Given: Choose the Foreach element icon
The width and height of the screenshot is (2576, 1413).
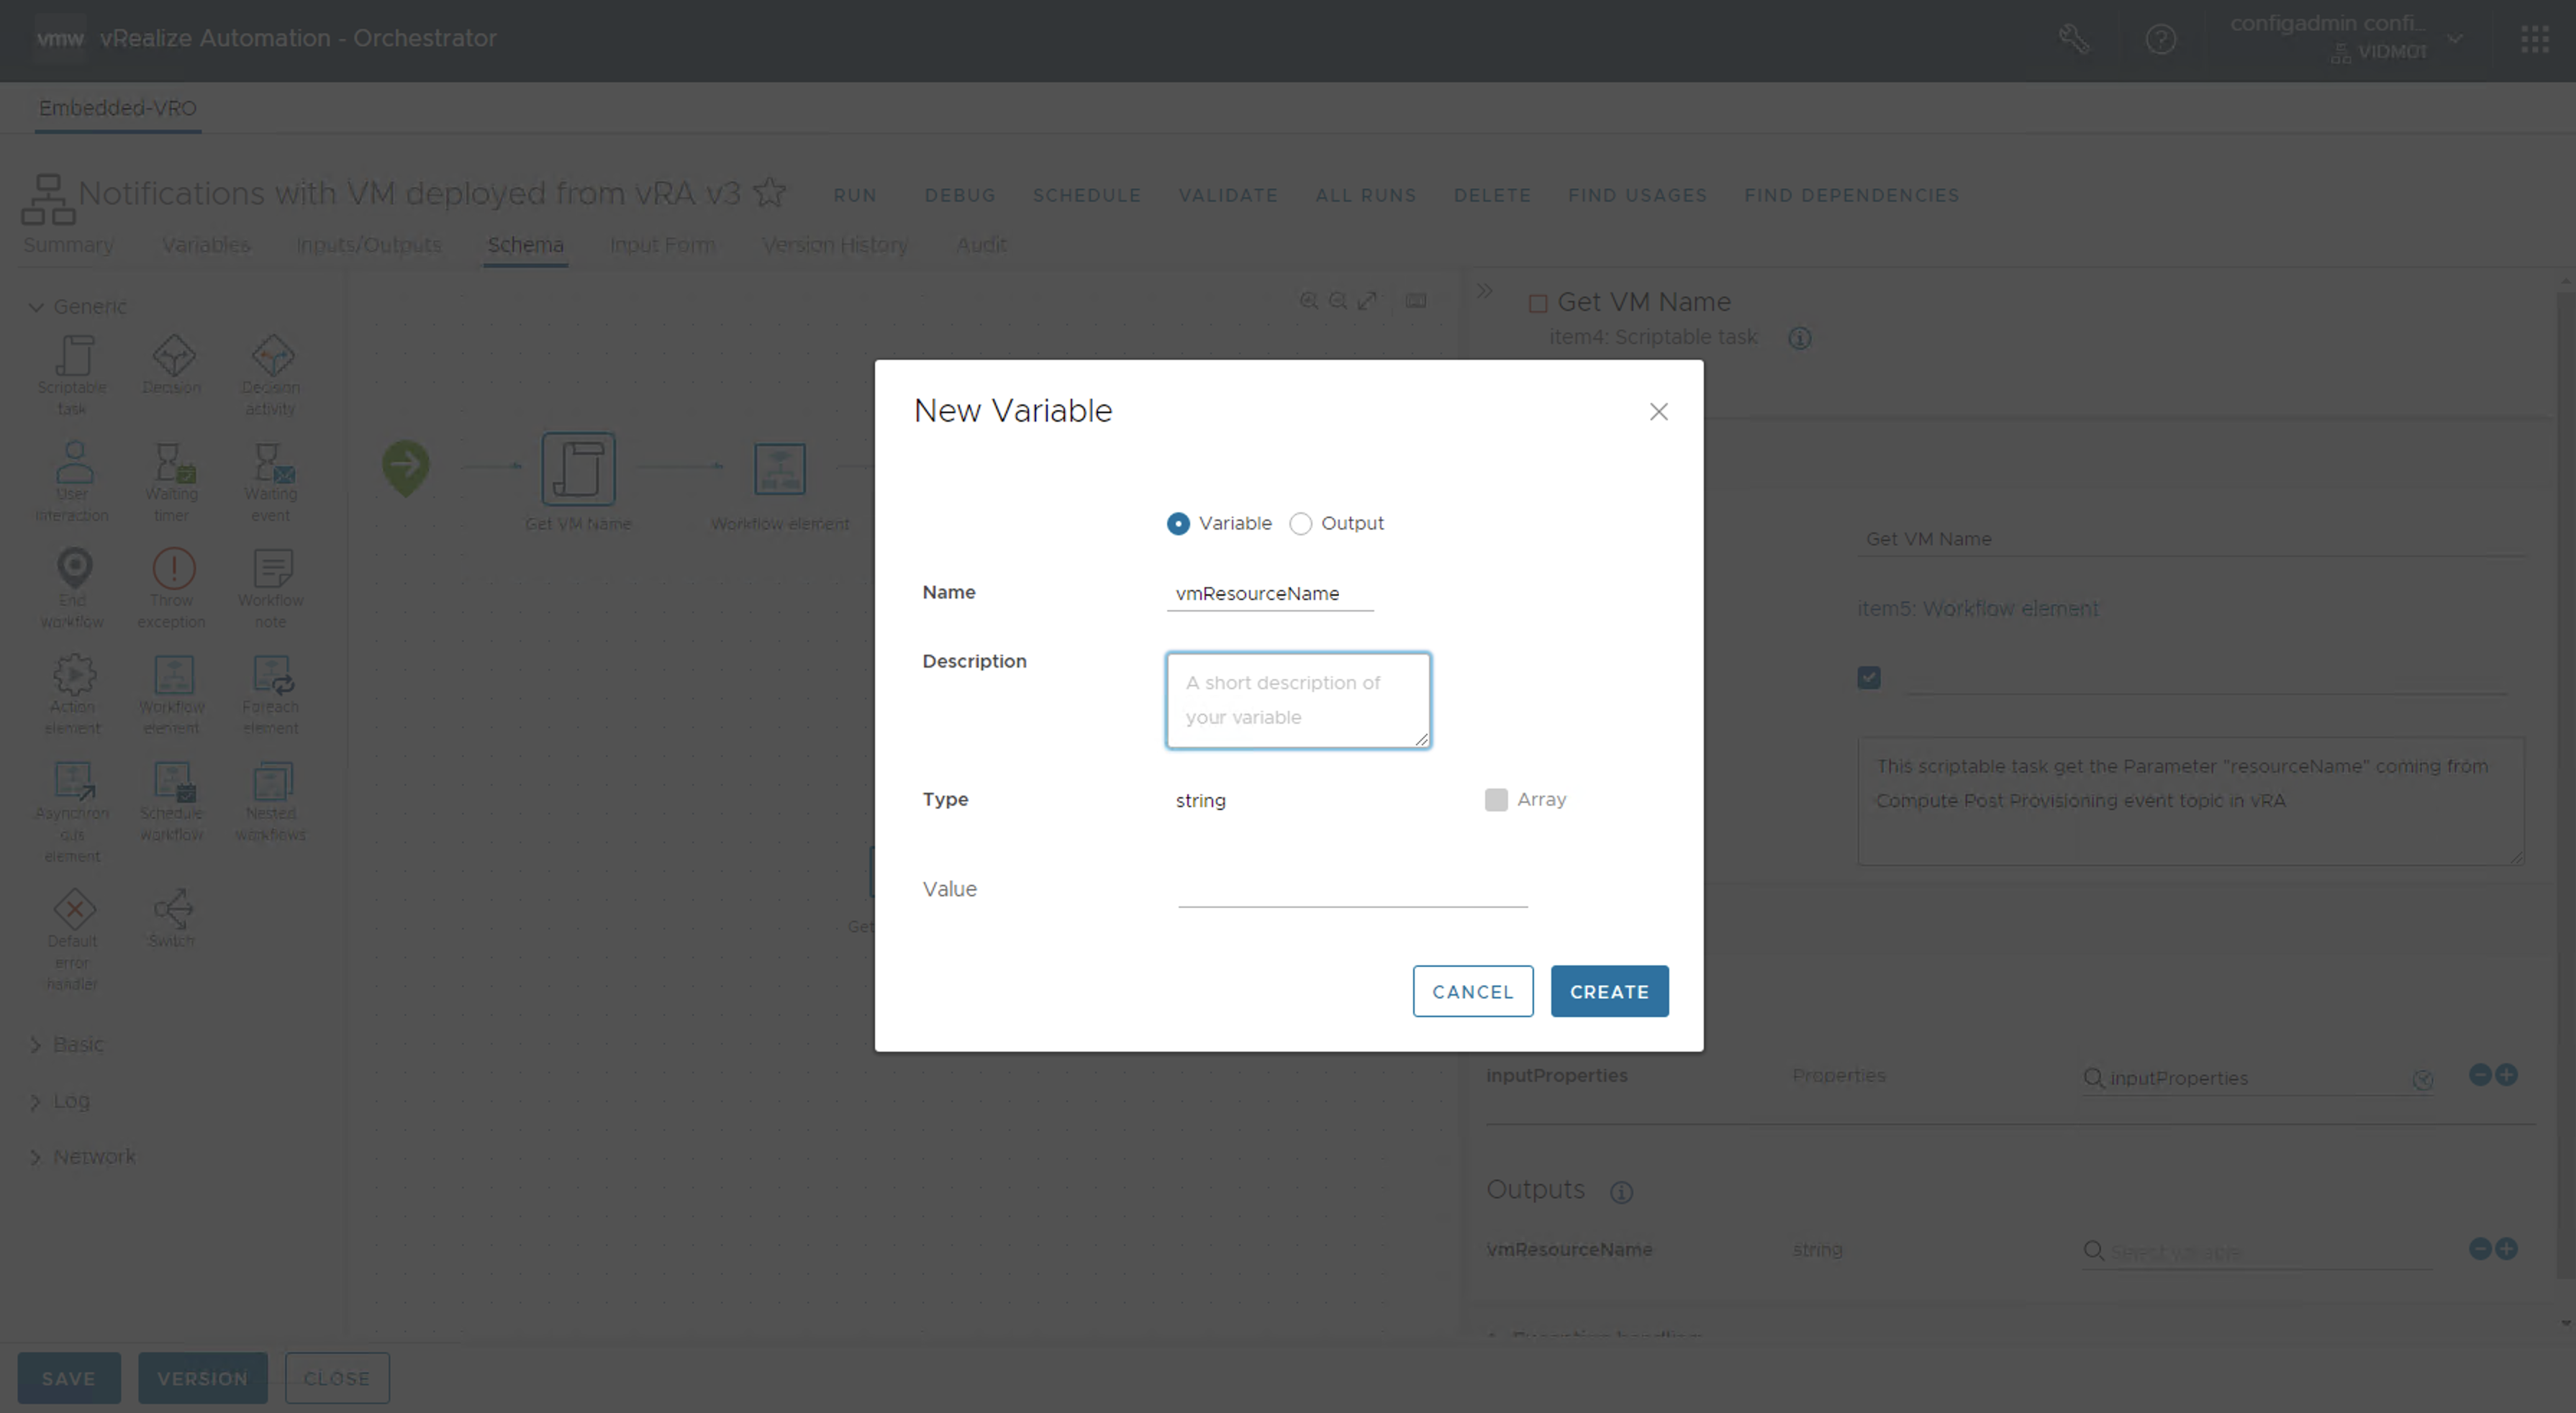Looking at the screenshot, I should click(x=271, y=677).
